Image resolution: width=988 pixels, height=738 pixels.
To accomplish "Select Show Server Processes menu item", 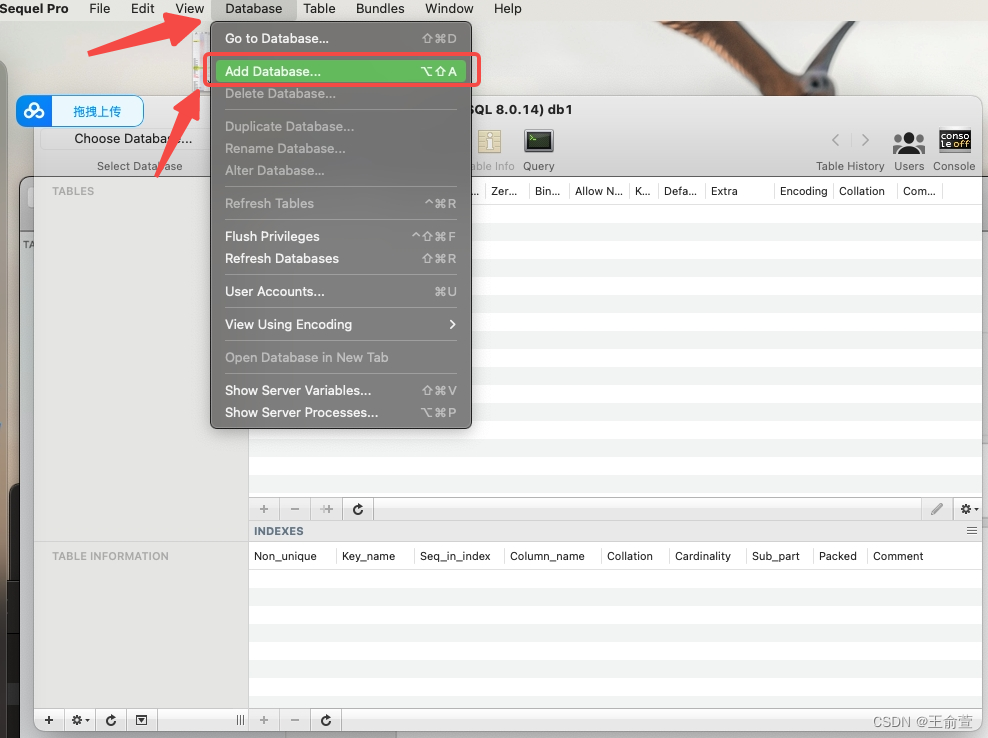I will coord(341,413).
